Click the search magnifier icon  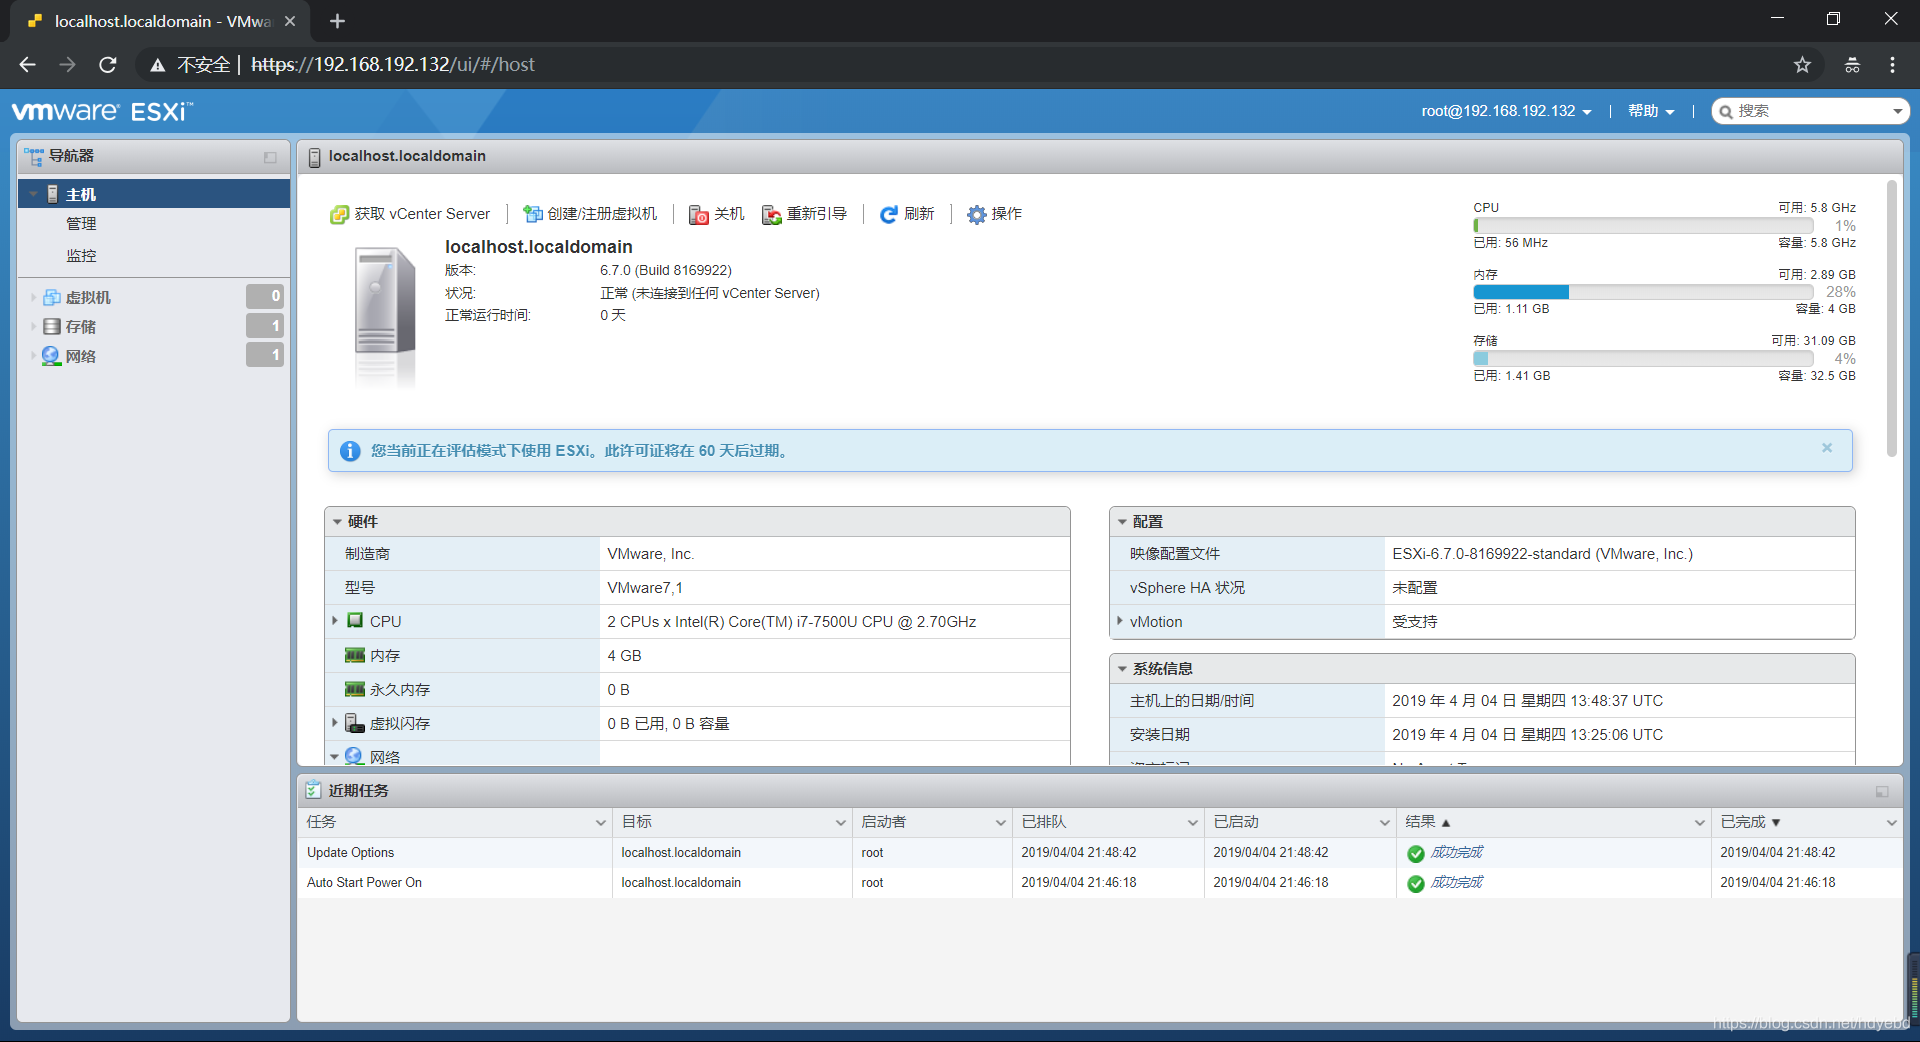click(x=1726, y=111)
